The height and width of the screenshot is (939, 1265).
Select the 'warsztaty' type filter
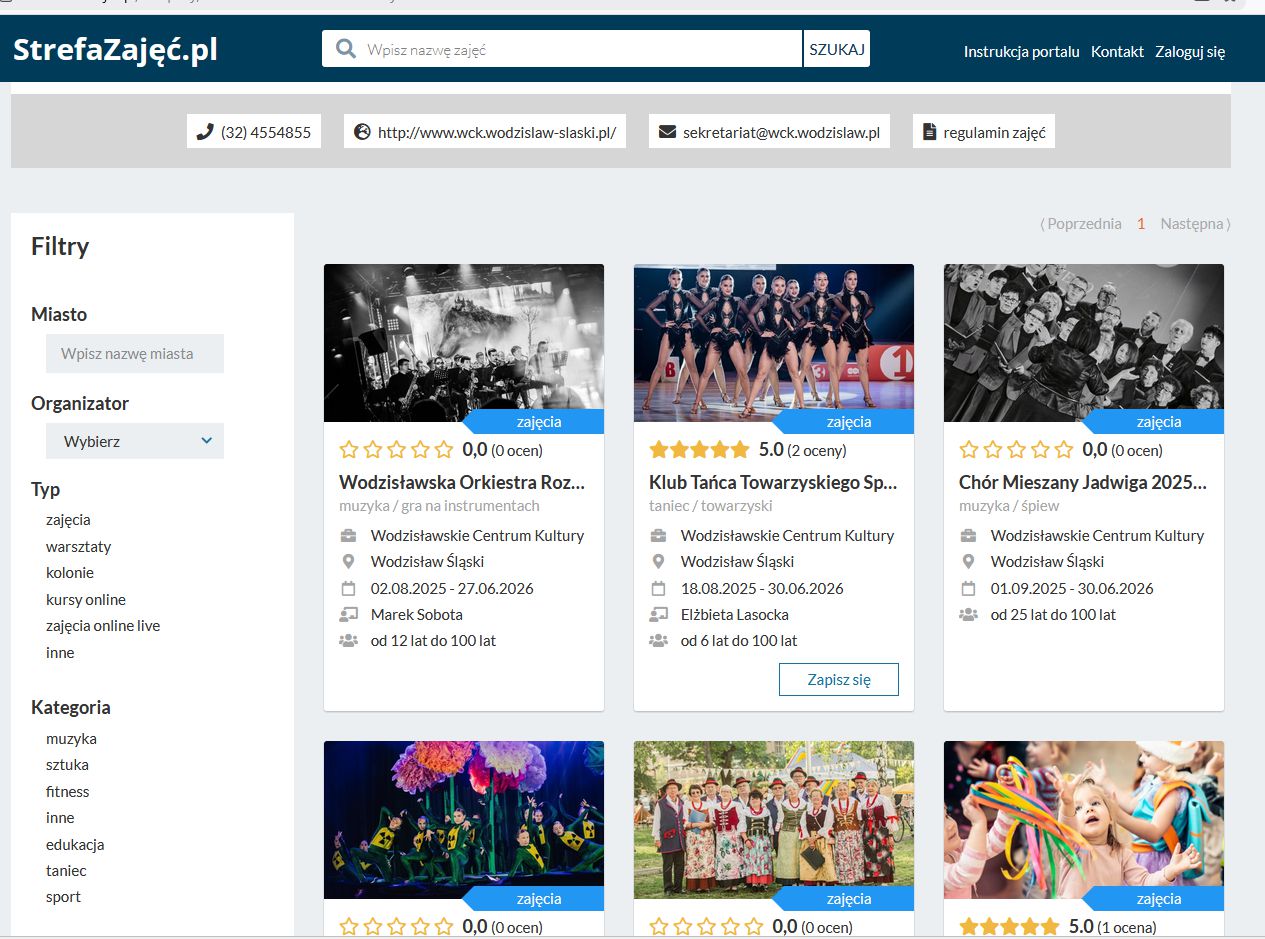[x=78, y=547]
